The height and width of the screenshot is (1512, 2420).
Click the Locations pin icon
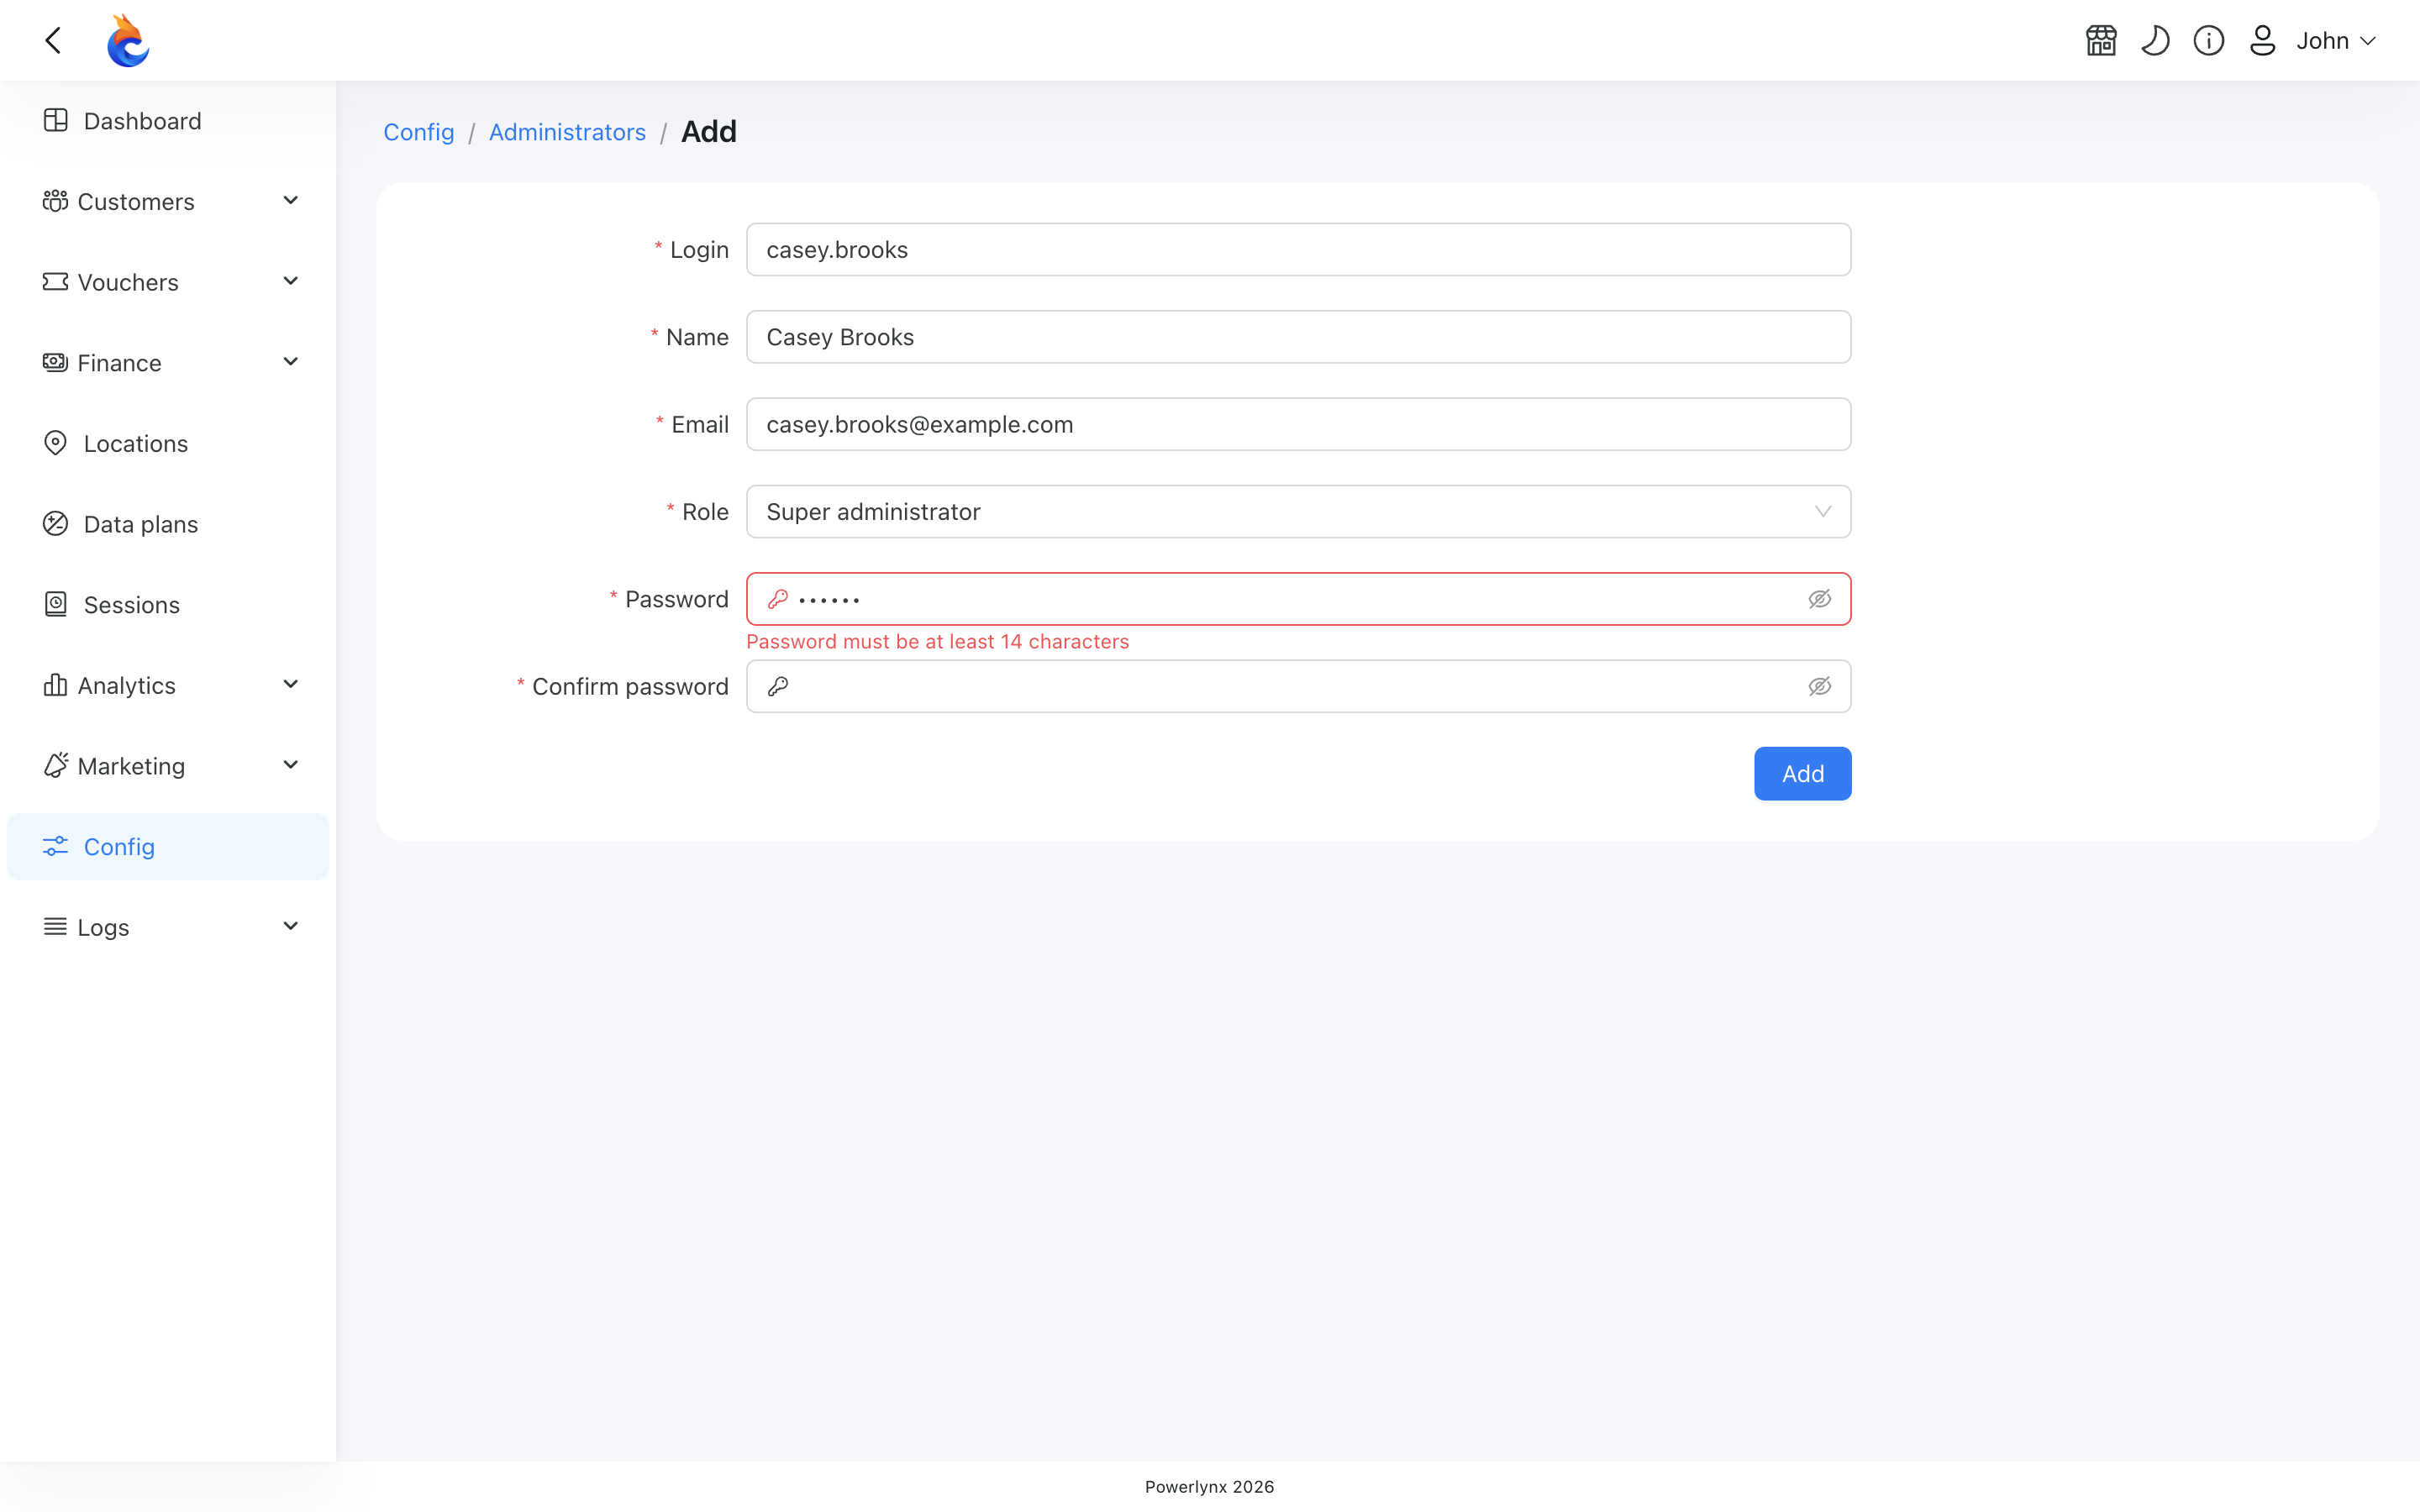pyautogui.click(x=55, y=443)
